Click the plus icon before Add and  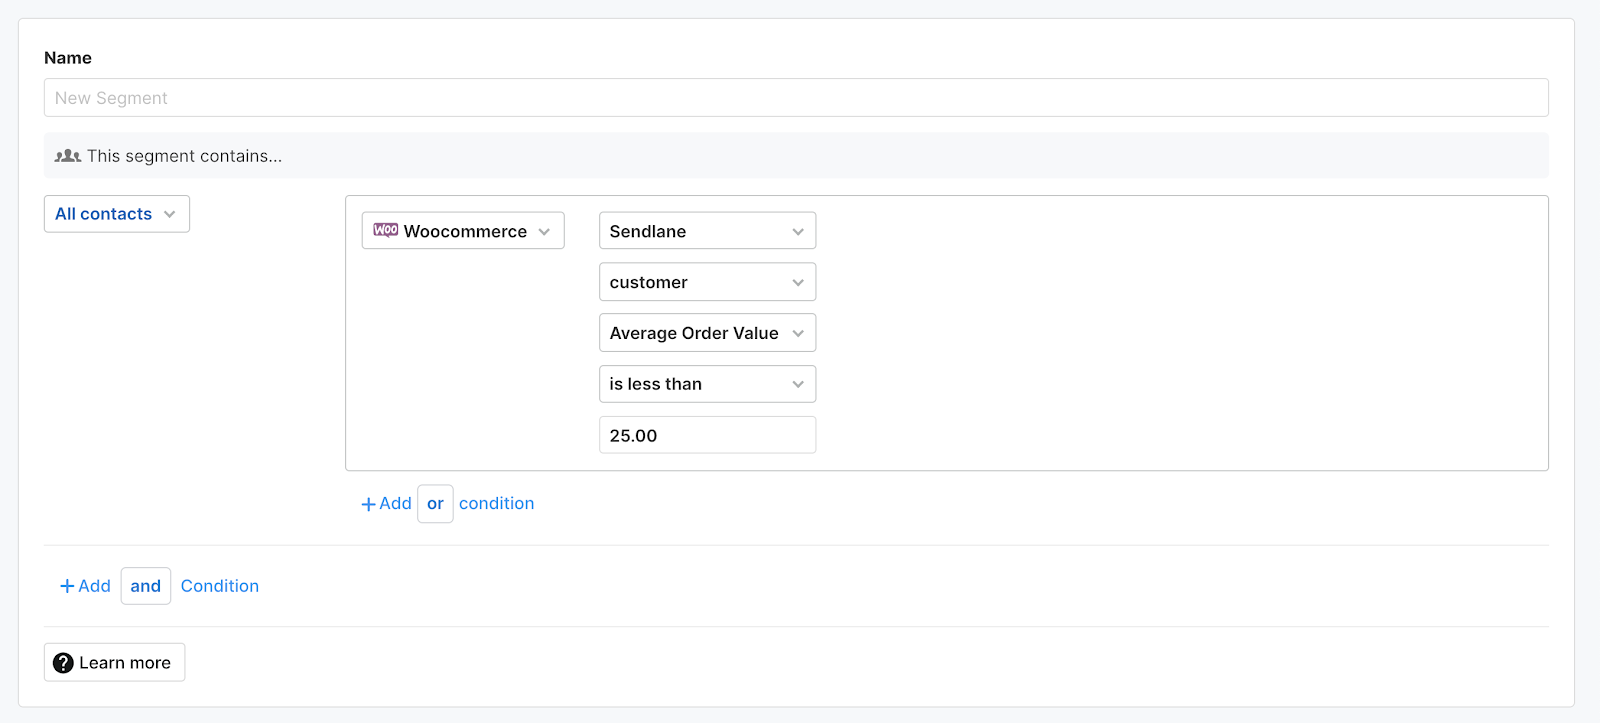pos(67,586)
